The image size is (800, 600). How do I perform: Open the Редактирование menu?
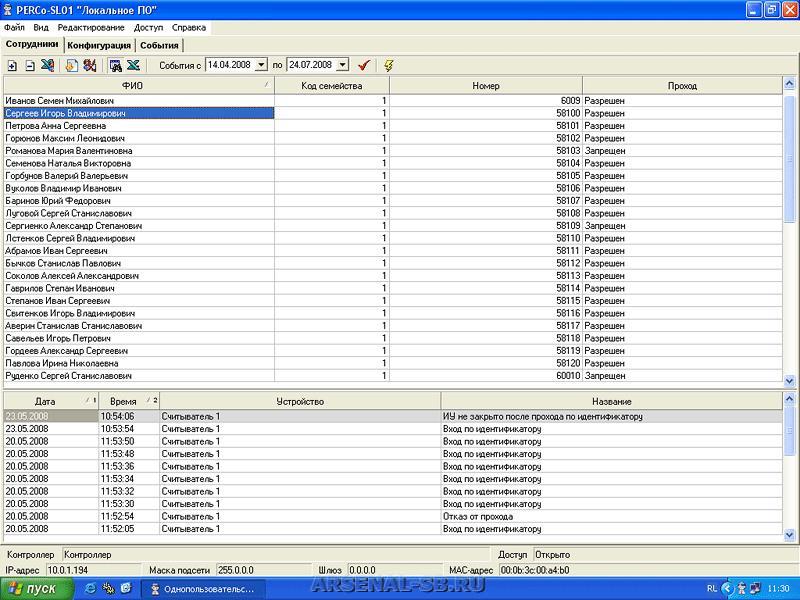[x=91, y=28]
